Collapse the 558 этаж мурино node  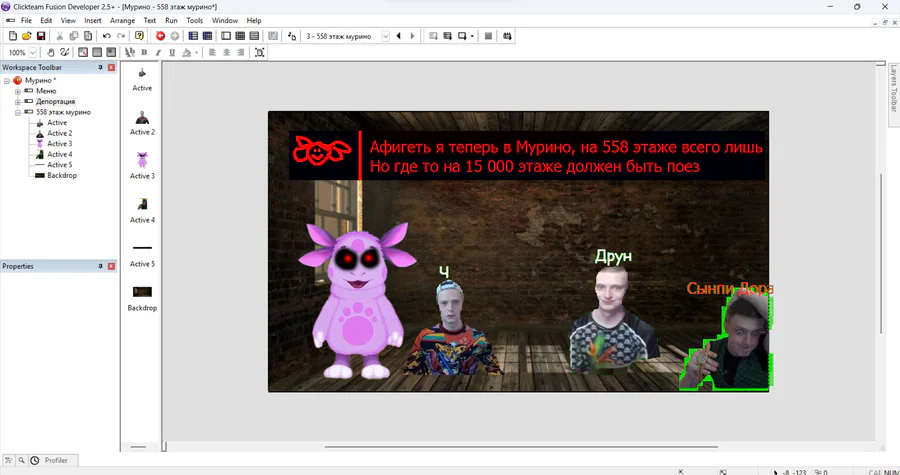tap(18, 112)
